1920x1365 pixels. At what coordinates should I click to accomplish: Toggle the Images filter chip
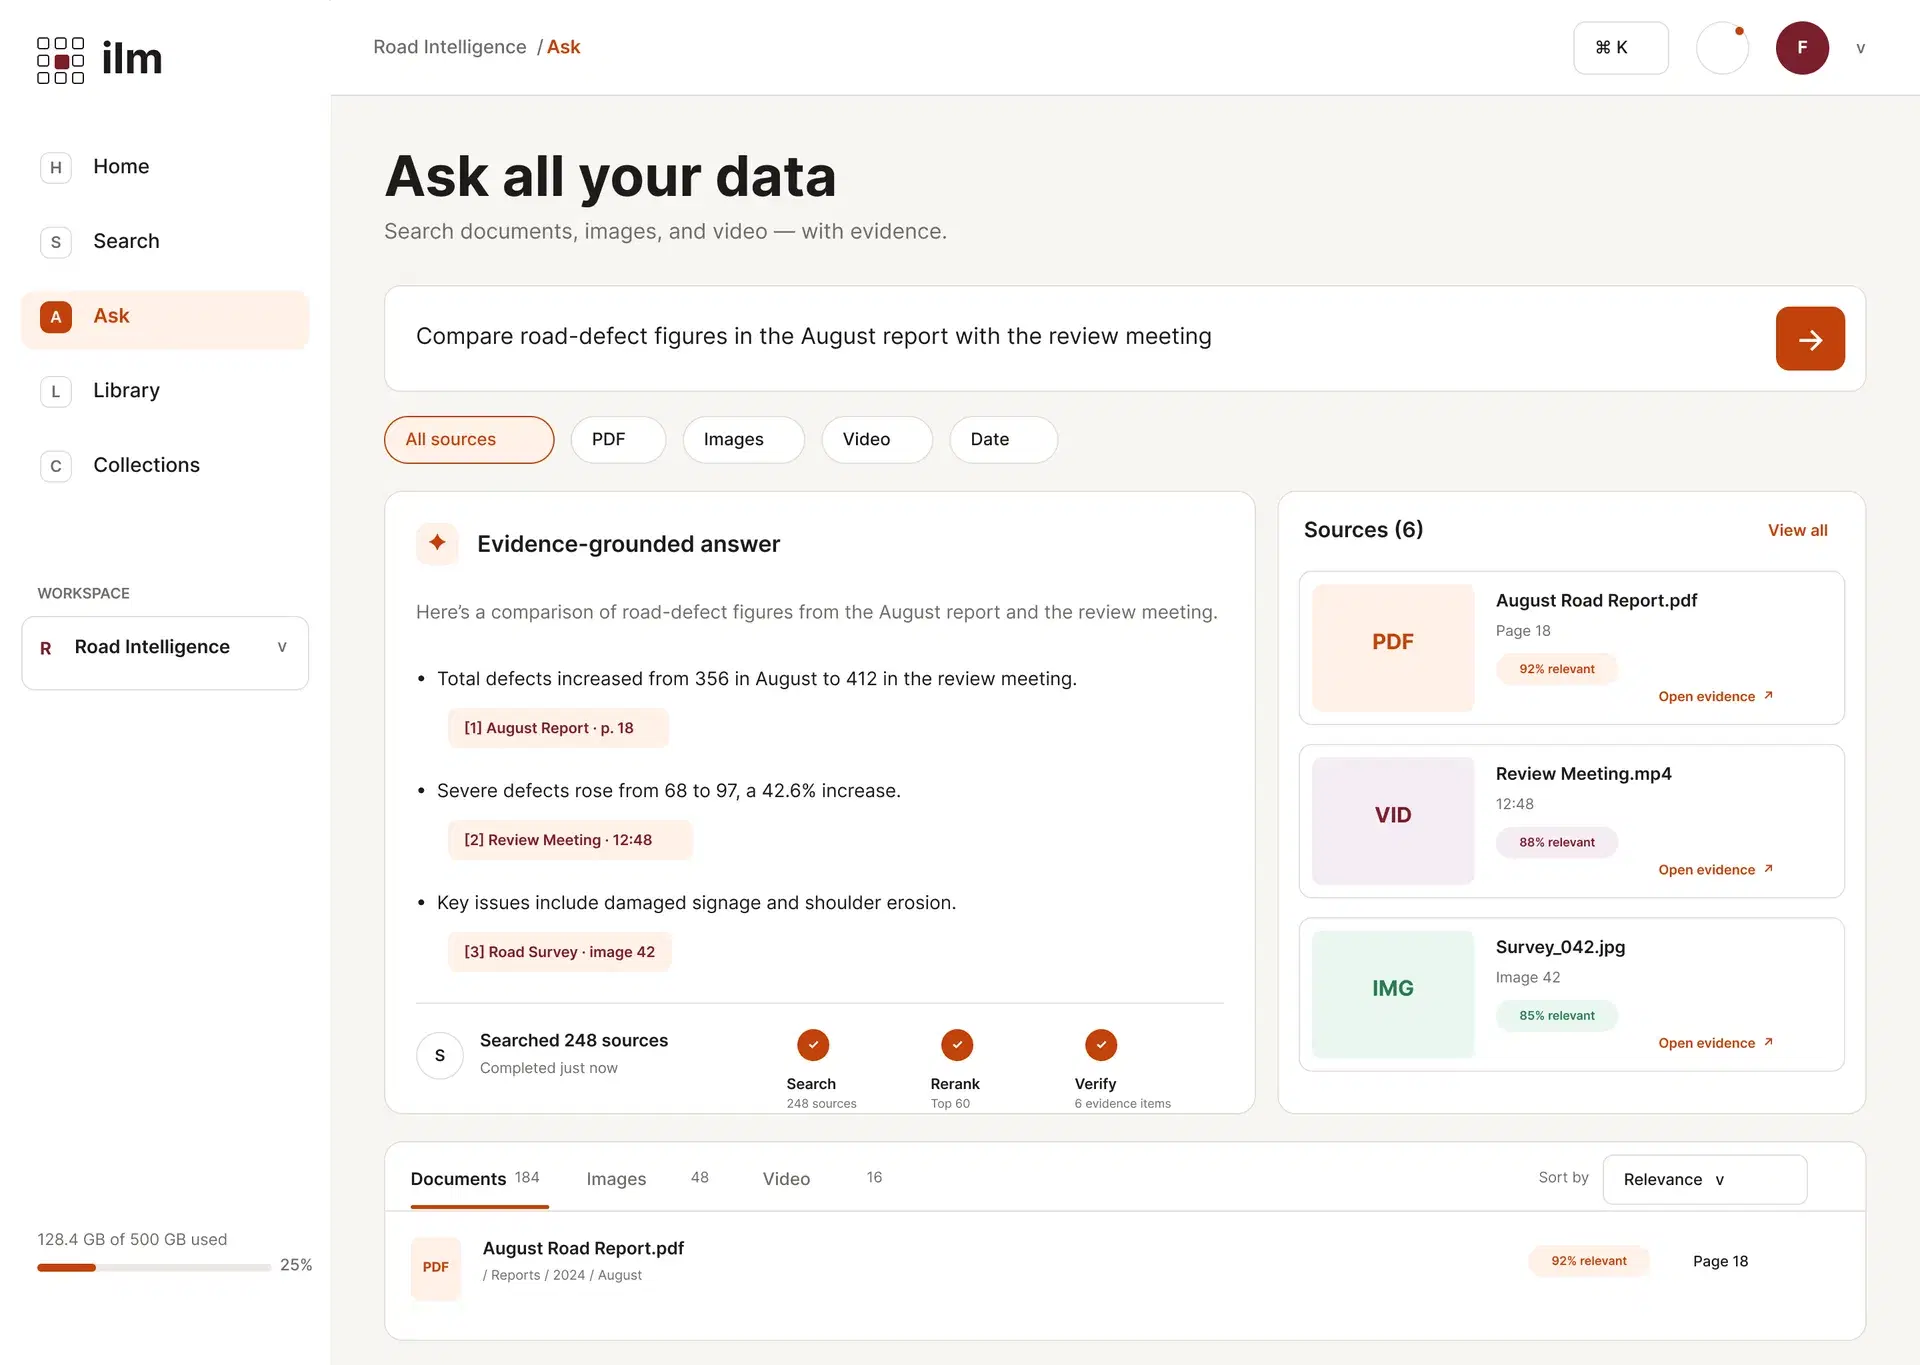pos(744,440)
